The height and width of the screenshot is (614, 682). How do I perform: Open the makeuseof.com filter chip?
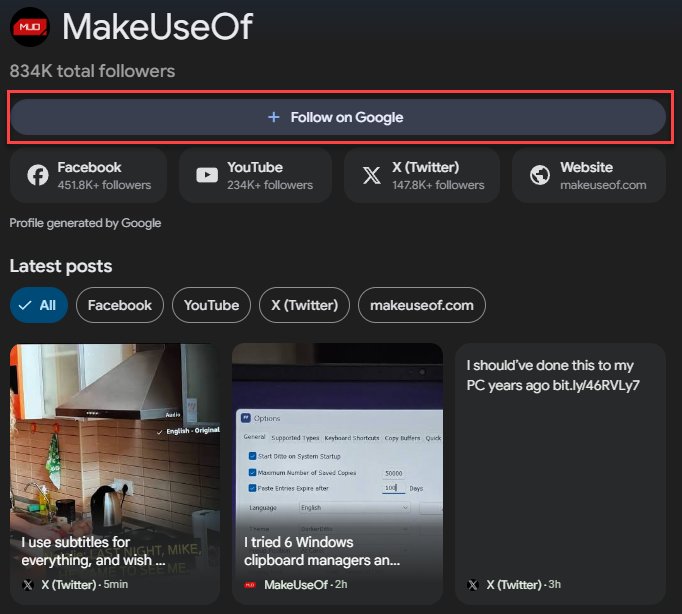tap(421, 305)
